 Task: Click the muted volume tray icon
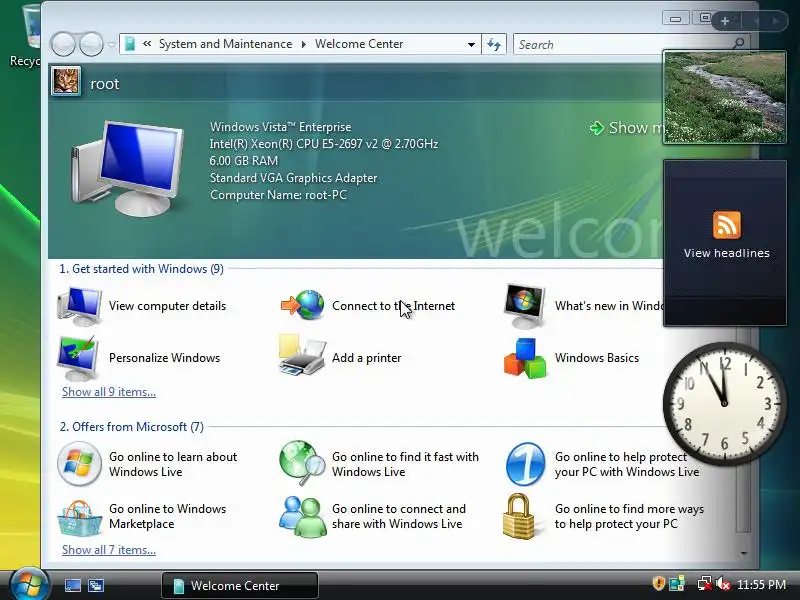click(x=722, y=584)
